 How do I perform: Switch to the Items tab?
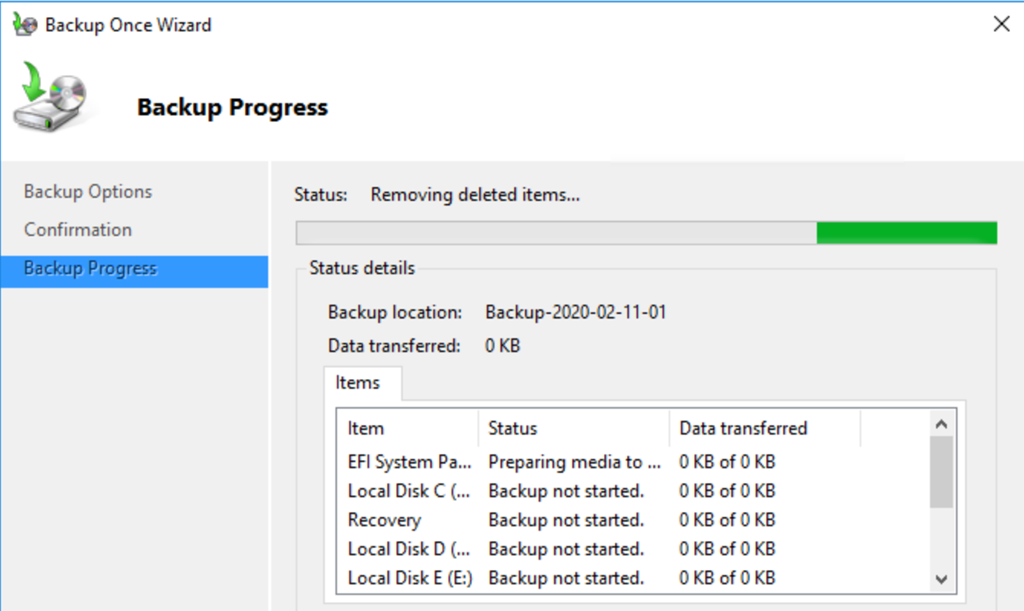pos(358,383)
